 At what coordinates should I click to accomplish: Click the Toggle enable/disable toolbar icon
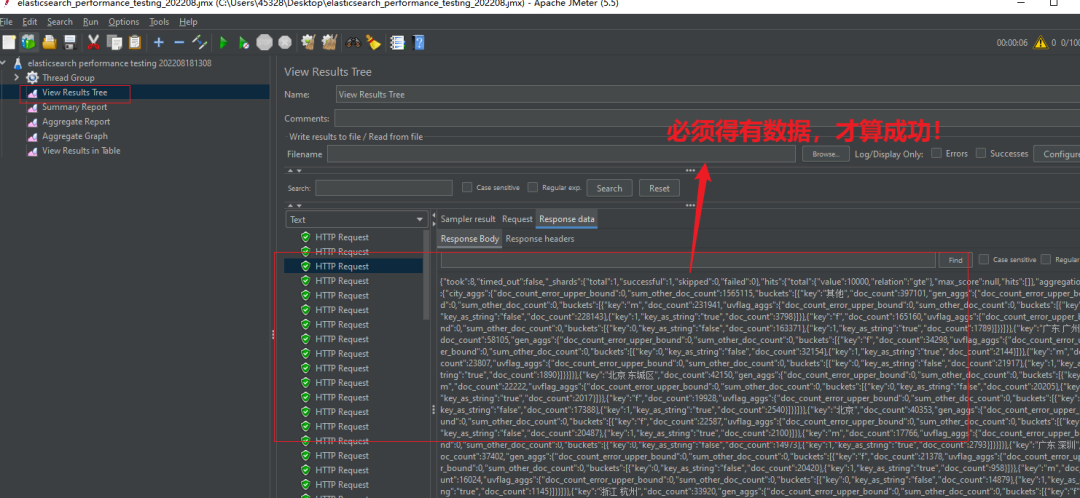[200, 43]
